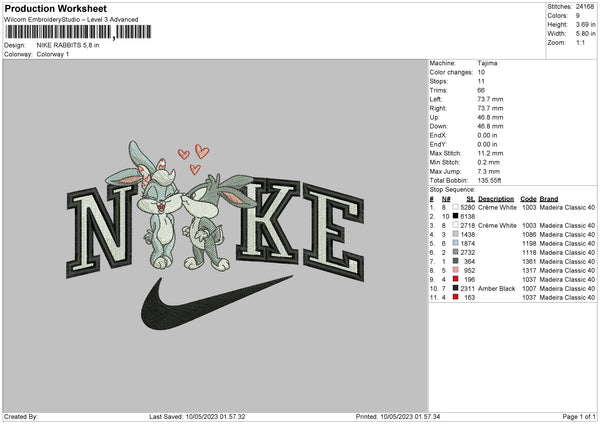Click stitch count 196 in stop row 9

[x=470, y=280]
